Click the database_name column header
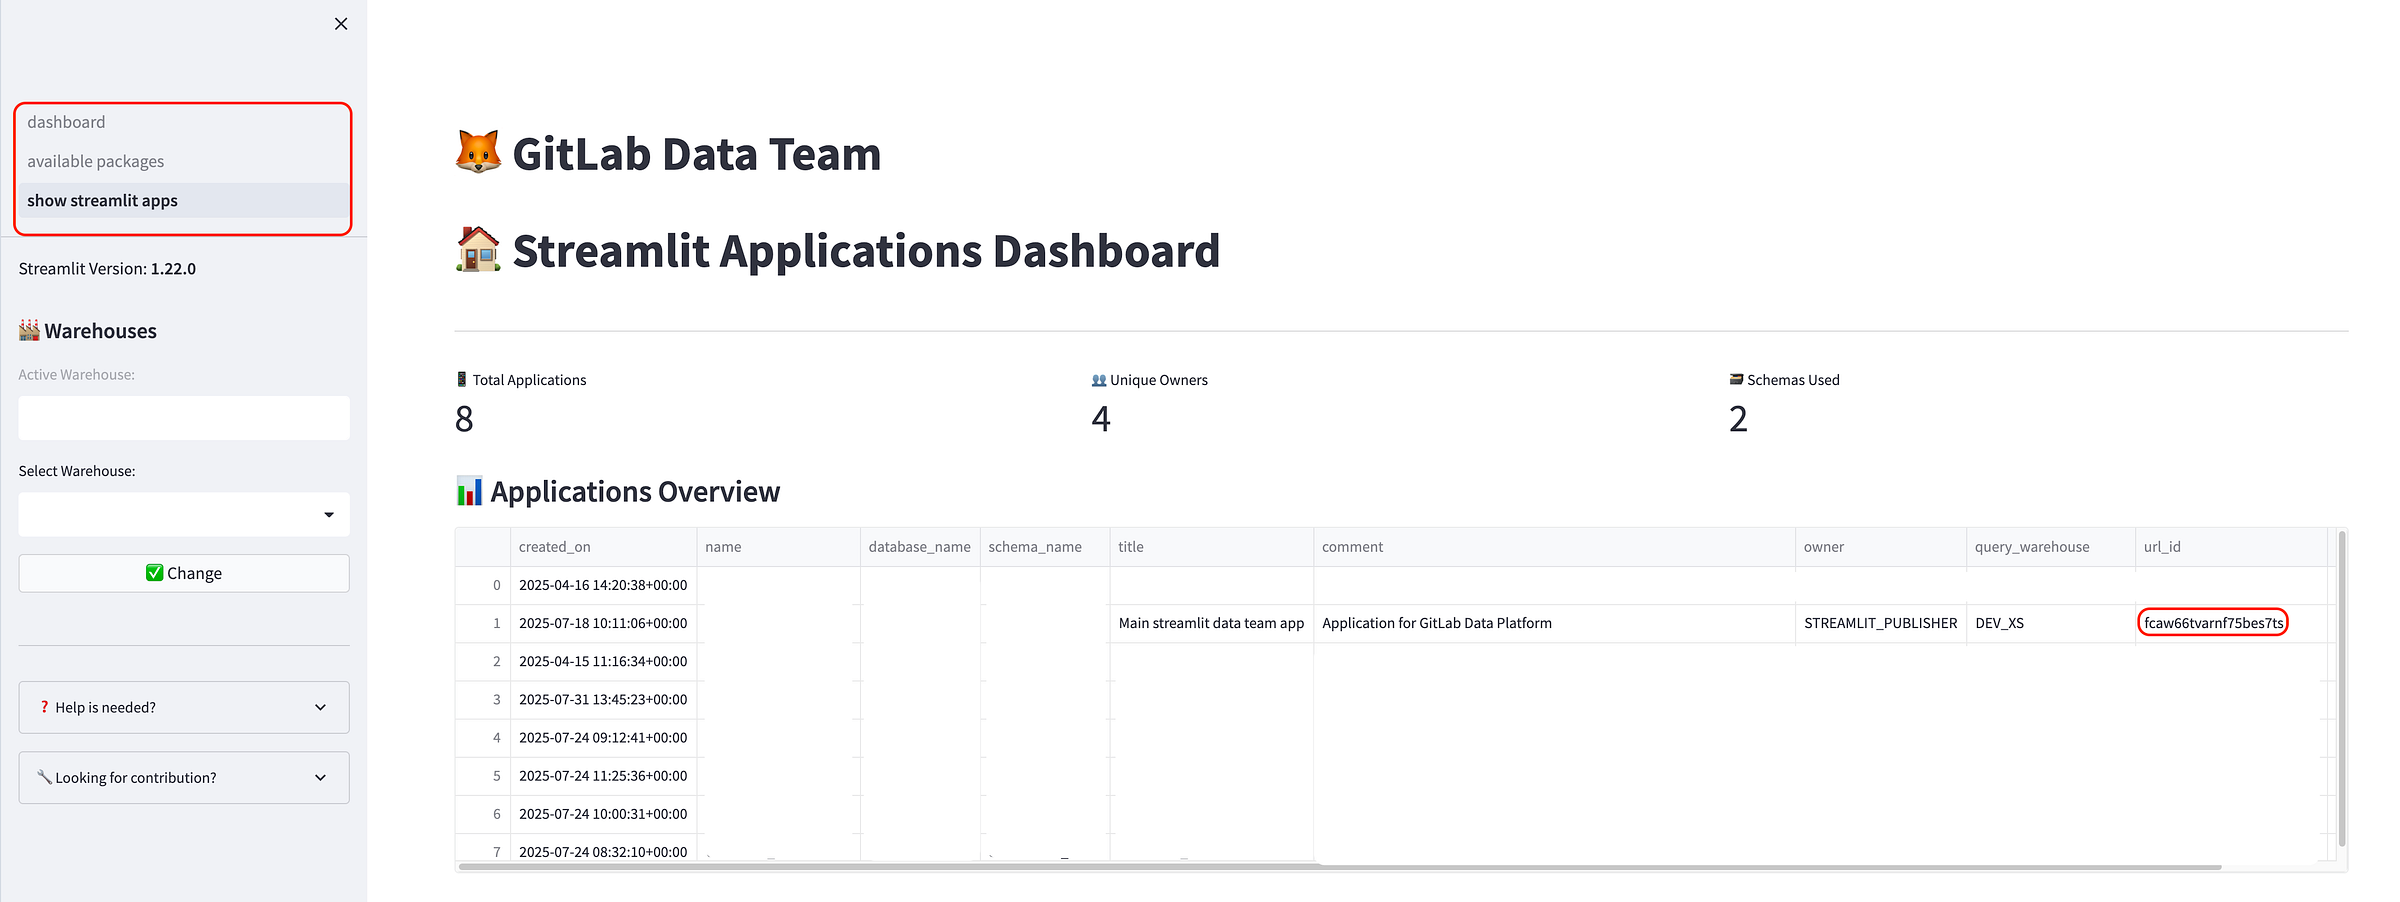The width and height of the screenshot is (2400, 902). coord(920,547)
